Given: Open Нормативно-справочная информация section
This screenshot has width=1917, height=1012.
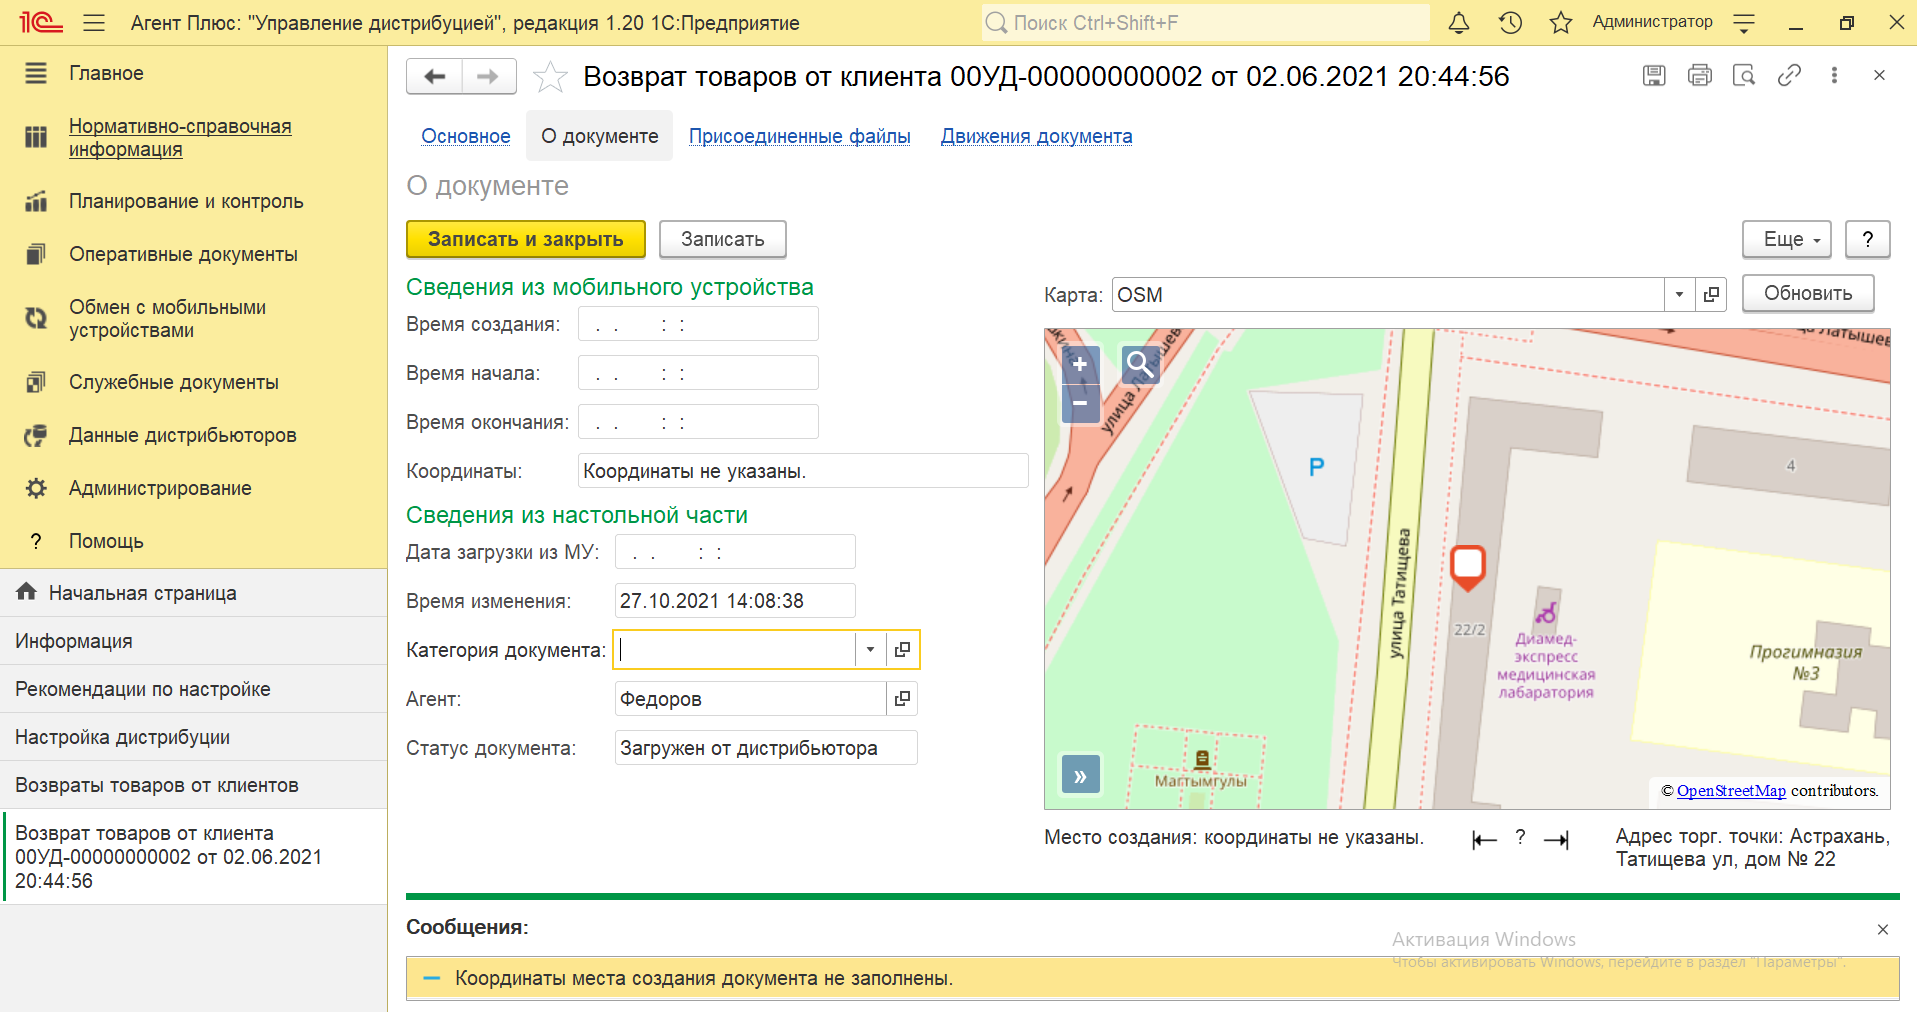Looking at the screenshot, I should point(193,138).
